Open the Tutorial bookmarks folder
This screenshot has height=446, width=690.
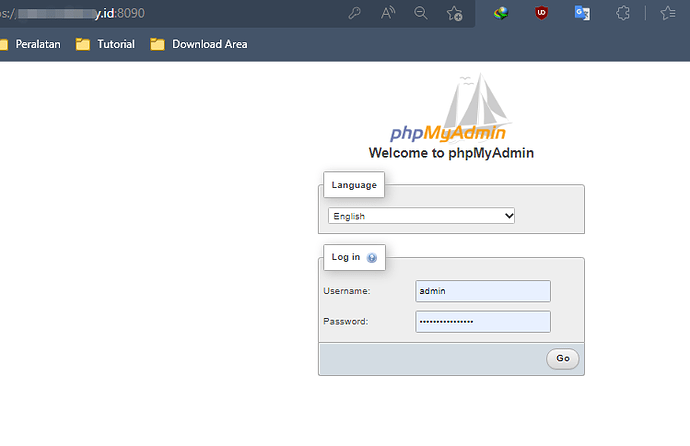tap(105, 44)
